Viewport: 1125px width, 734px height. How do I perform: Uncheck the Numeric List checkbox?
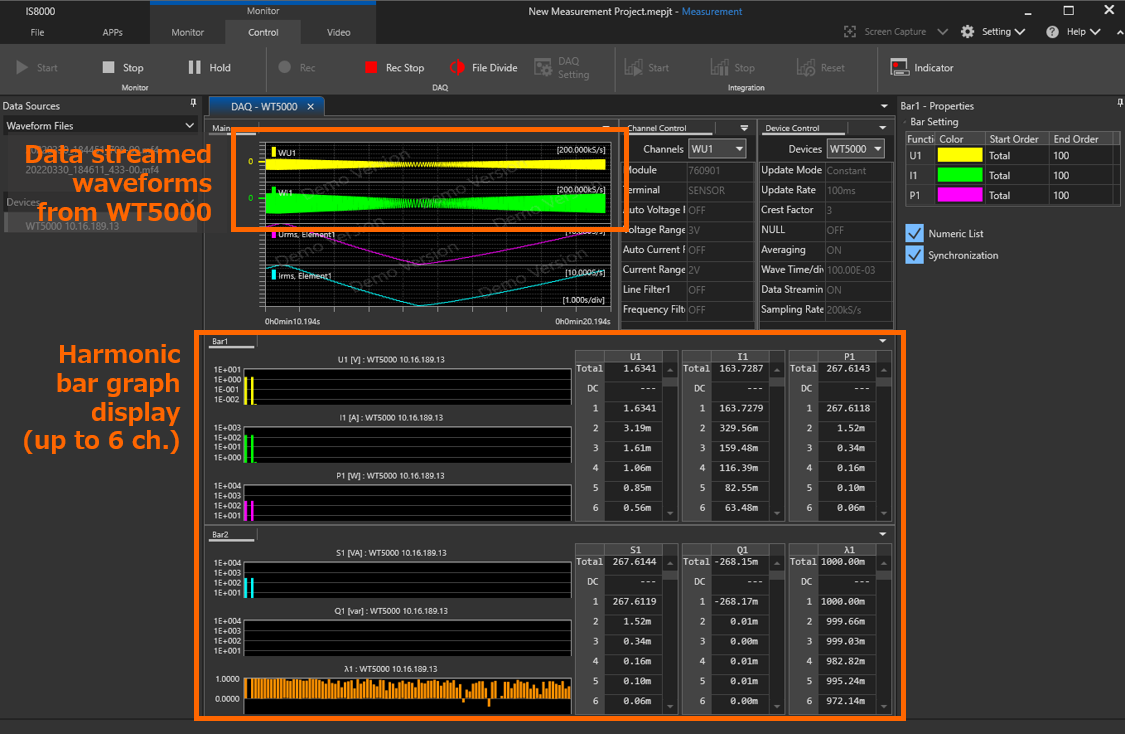(914, 233)
